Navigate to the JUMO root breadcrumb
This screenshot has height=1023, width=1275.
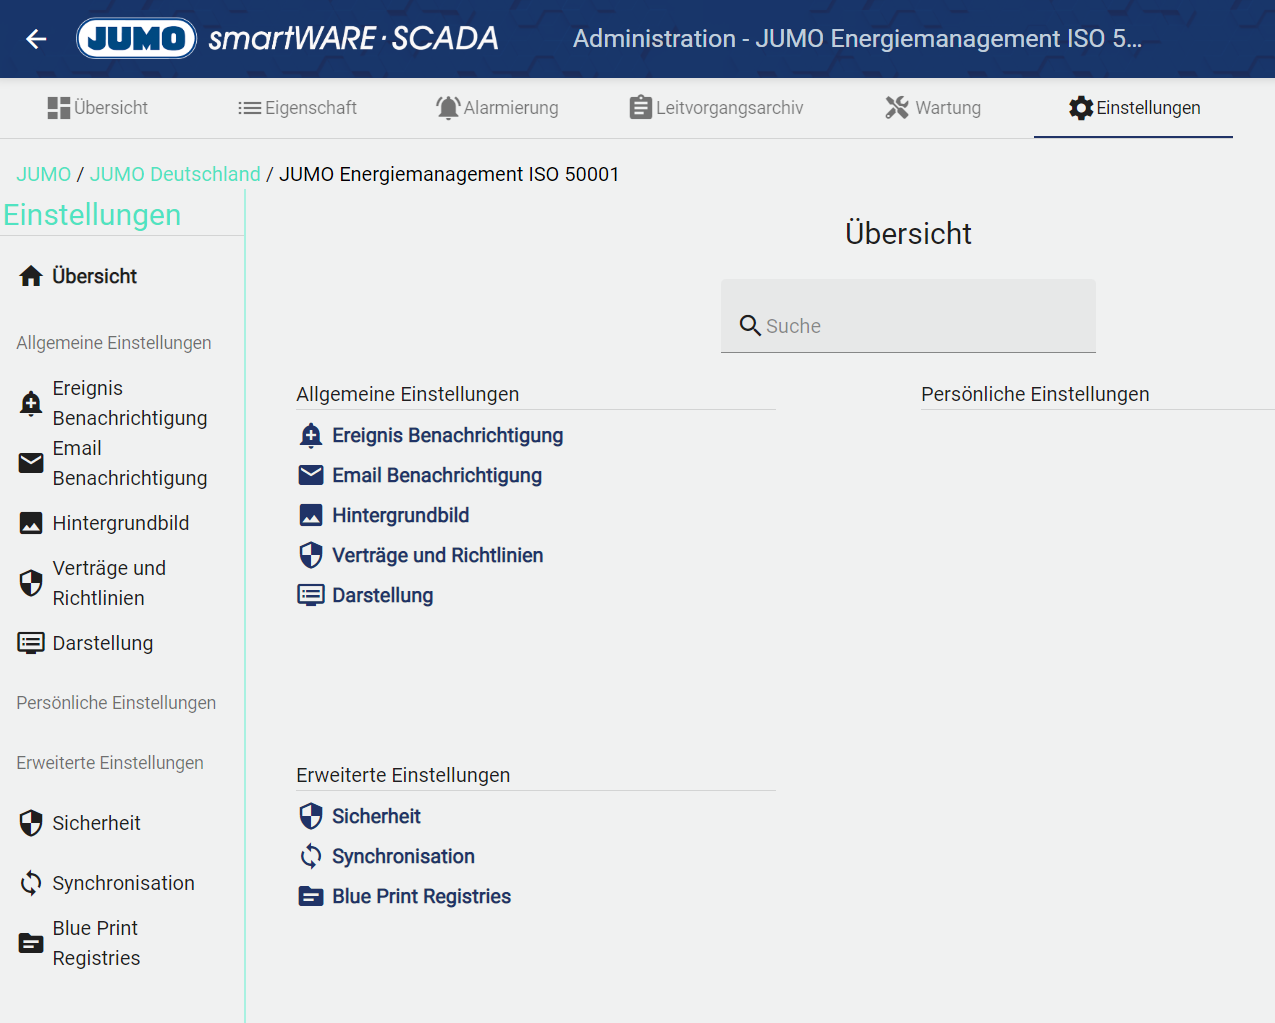(44, 175)
